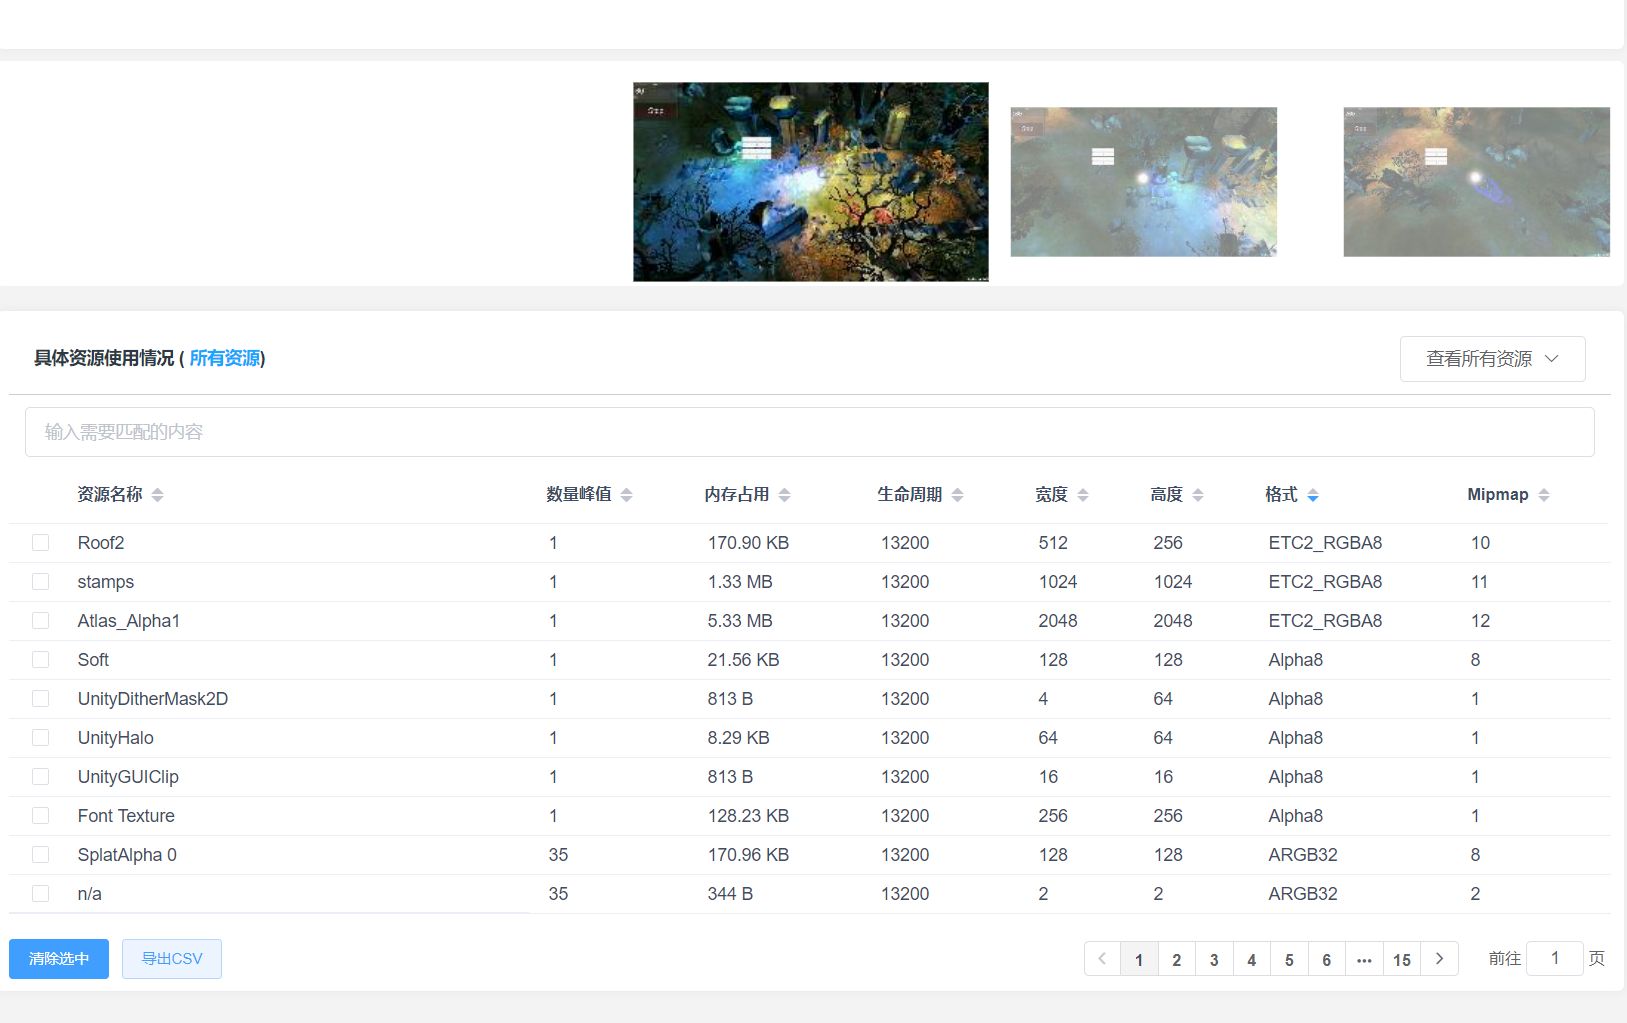
Task: Select the UnityDitherMask2D row checkbox
Action: pyautogui.click(x=40, y=698)
